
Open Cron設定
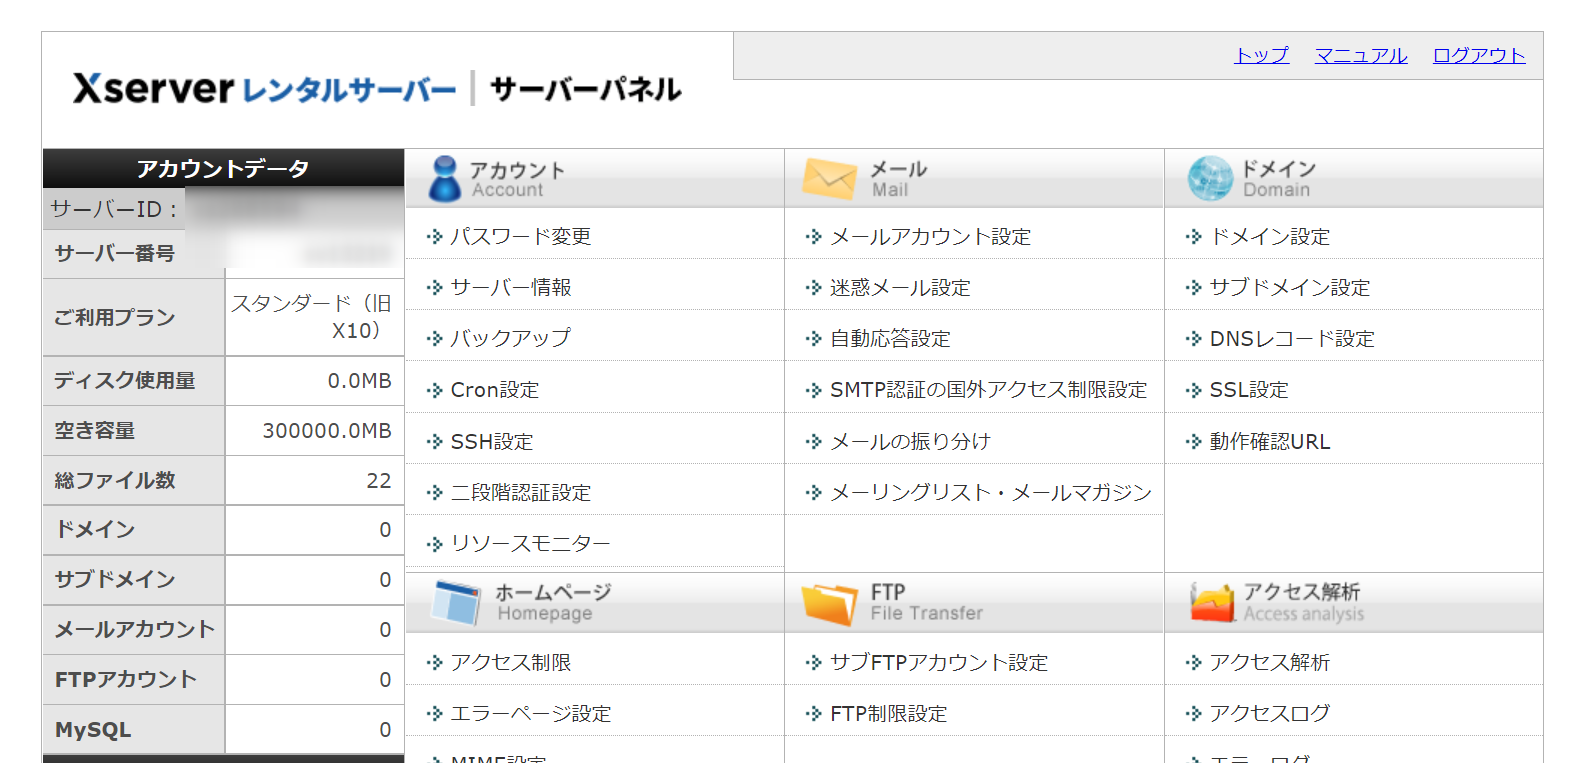tap(495, 389)
